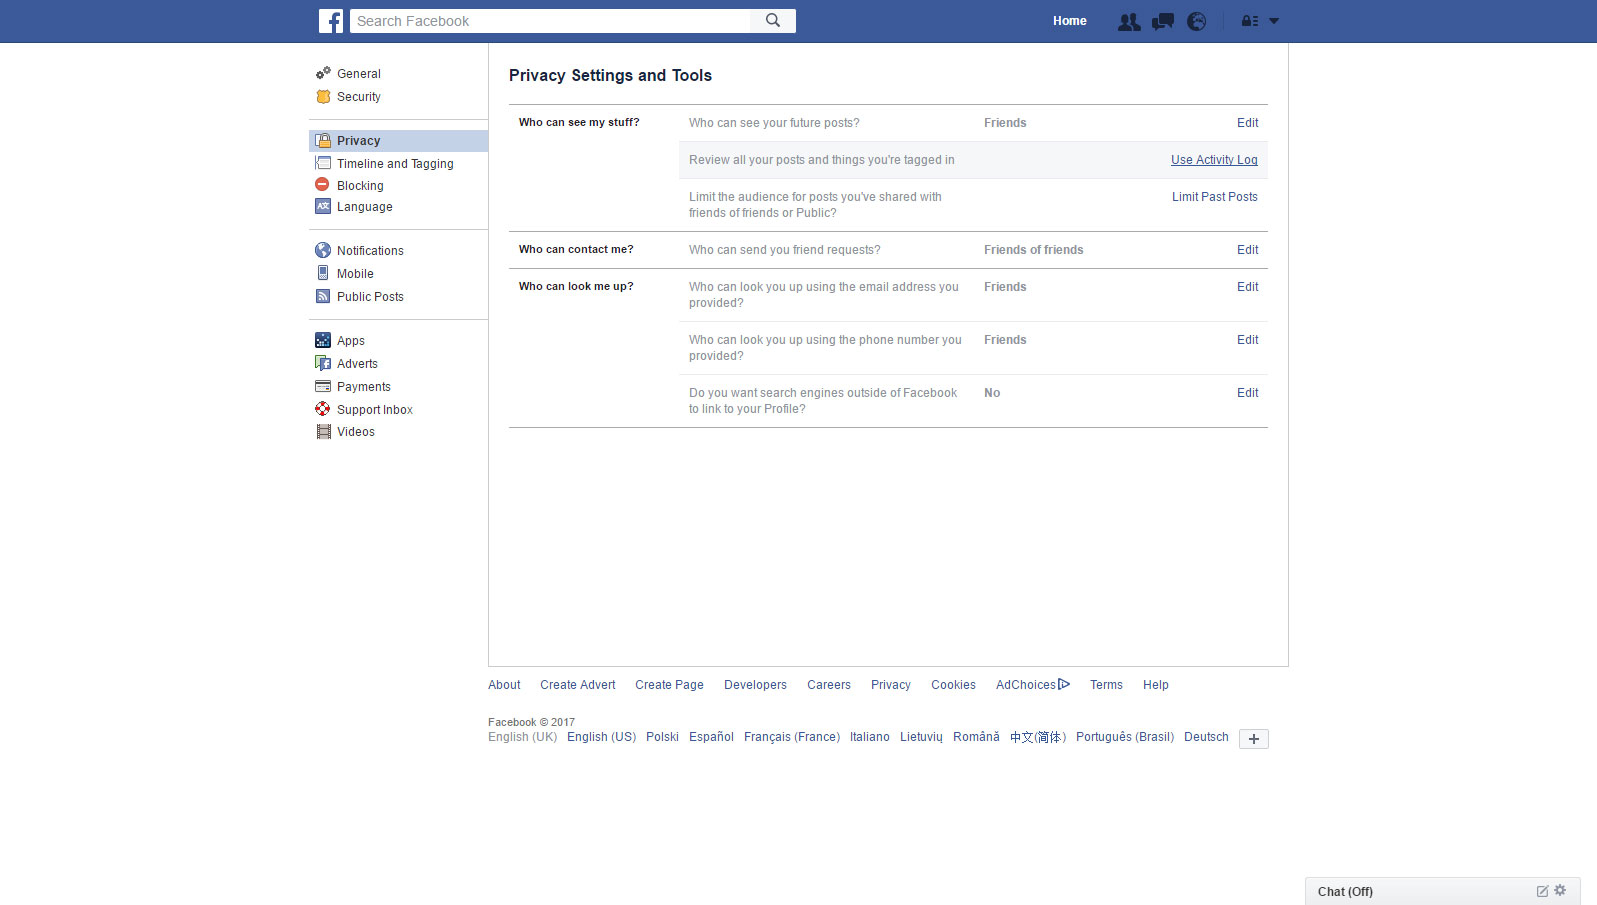The width and height of the screenshot is (1597, 905).
Task: Click Home in the top bar
Action: tap(1069, 21)
